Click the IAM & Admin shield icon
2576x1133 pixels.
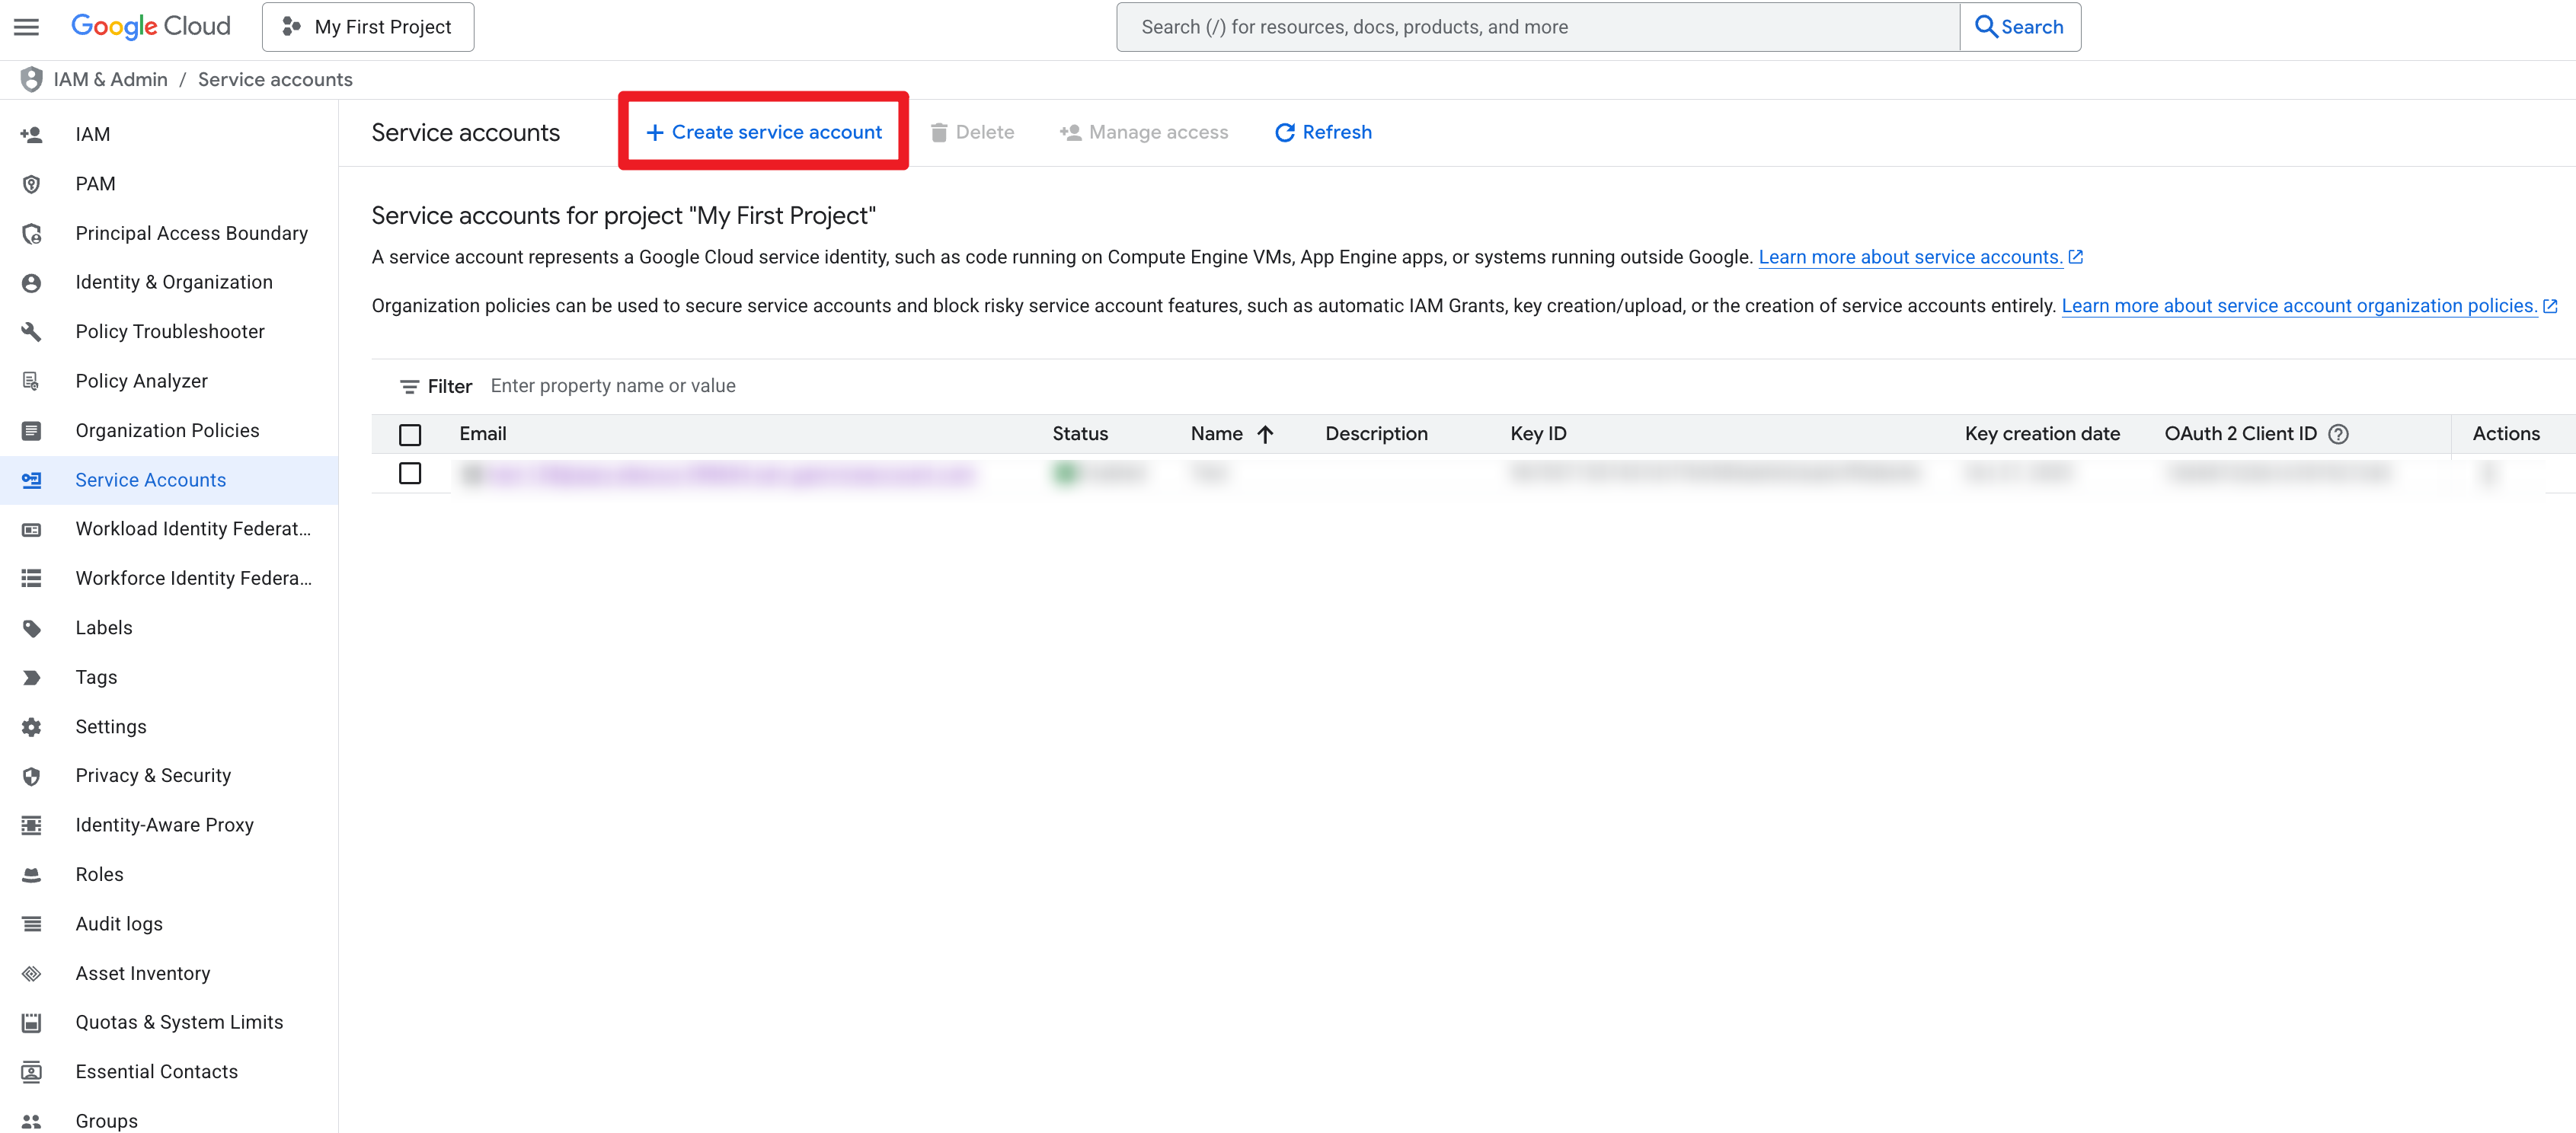(x=31, y=79)
